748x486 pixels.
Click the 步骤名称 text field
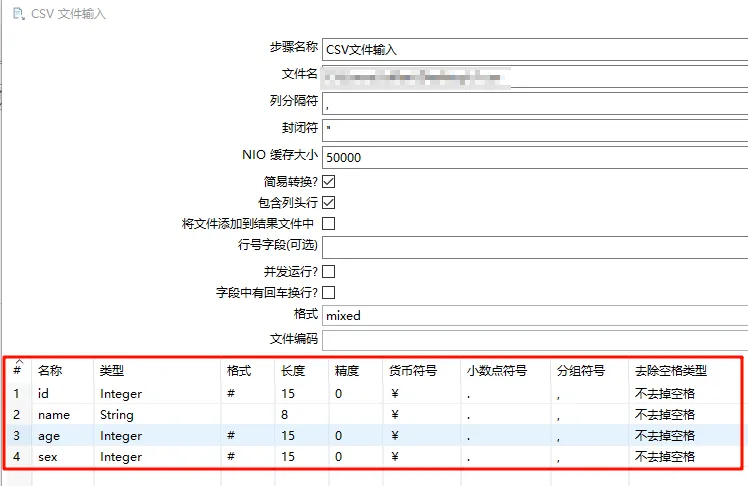coord(534,48)
